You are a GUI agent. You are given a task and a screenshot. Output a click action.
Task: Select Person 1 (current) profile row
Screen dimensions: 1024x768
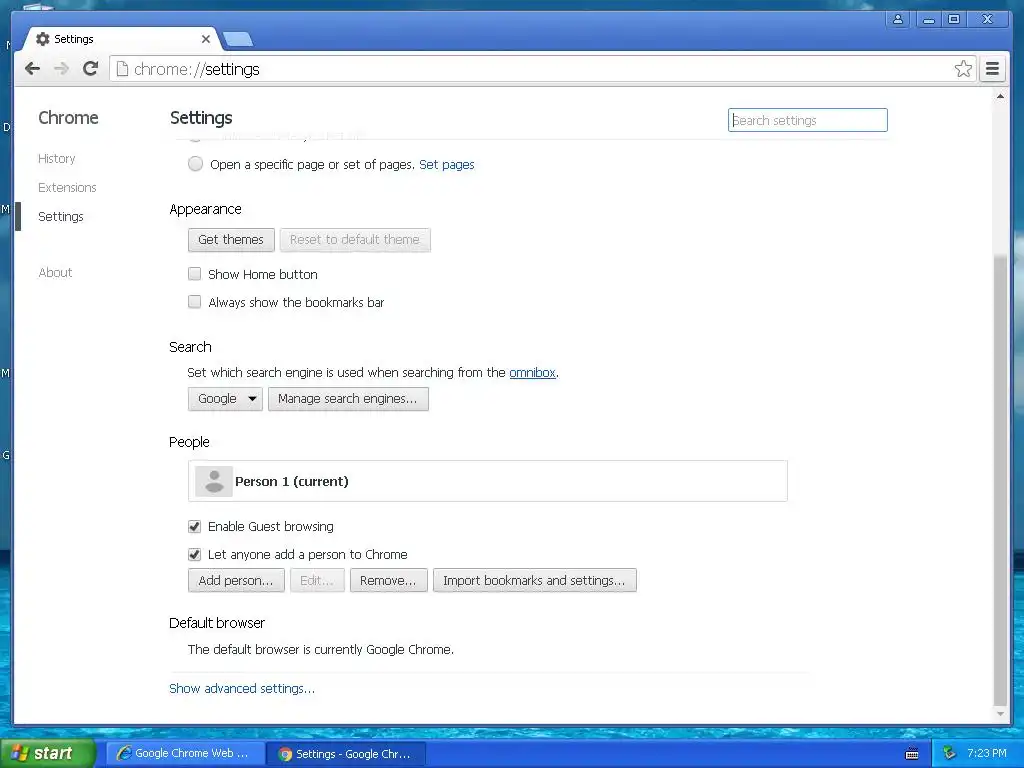click(487, 481)
